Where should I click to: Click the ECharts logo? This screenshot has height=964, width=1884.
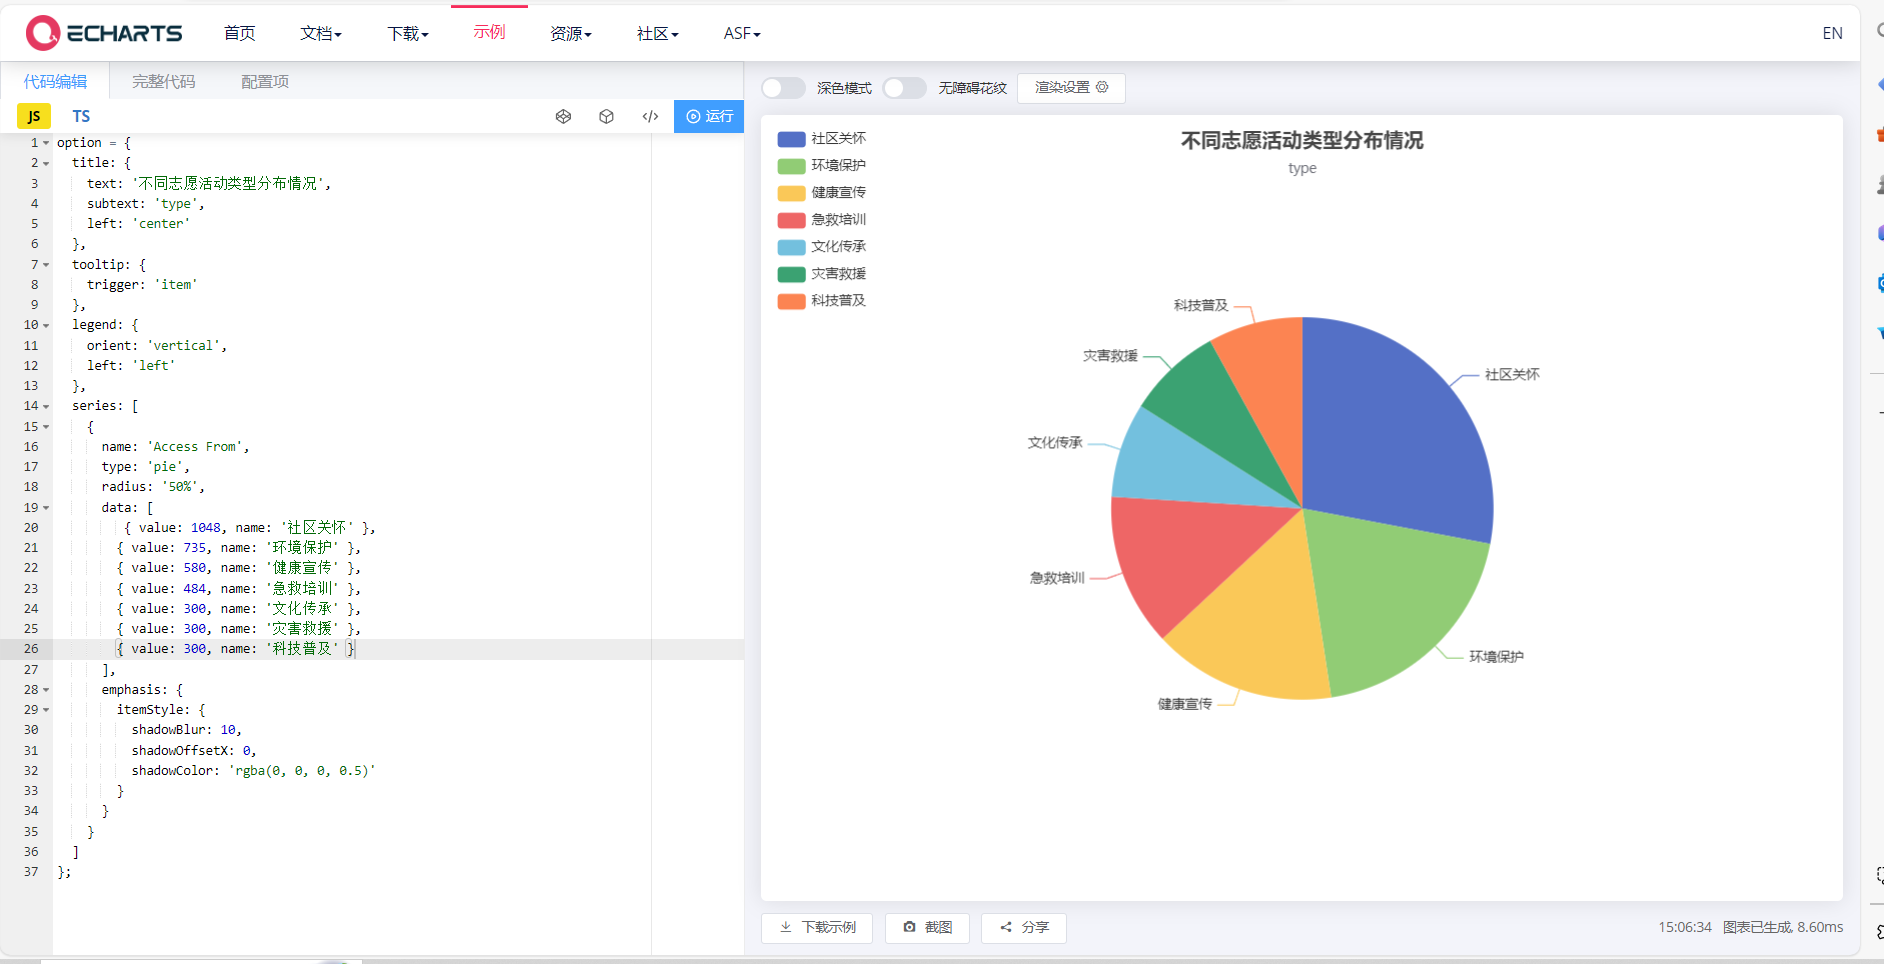[x=105, y=32]
